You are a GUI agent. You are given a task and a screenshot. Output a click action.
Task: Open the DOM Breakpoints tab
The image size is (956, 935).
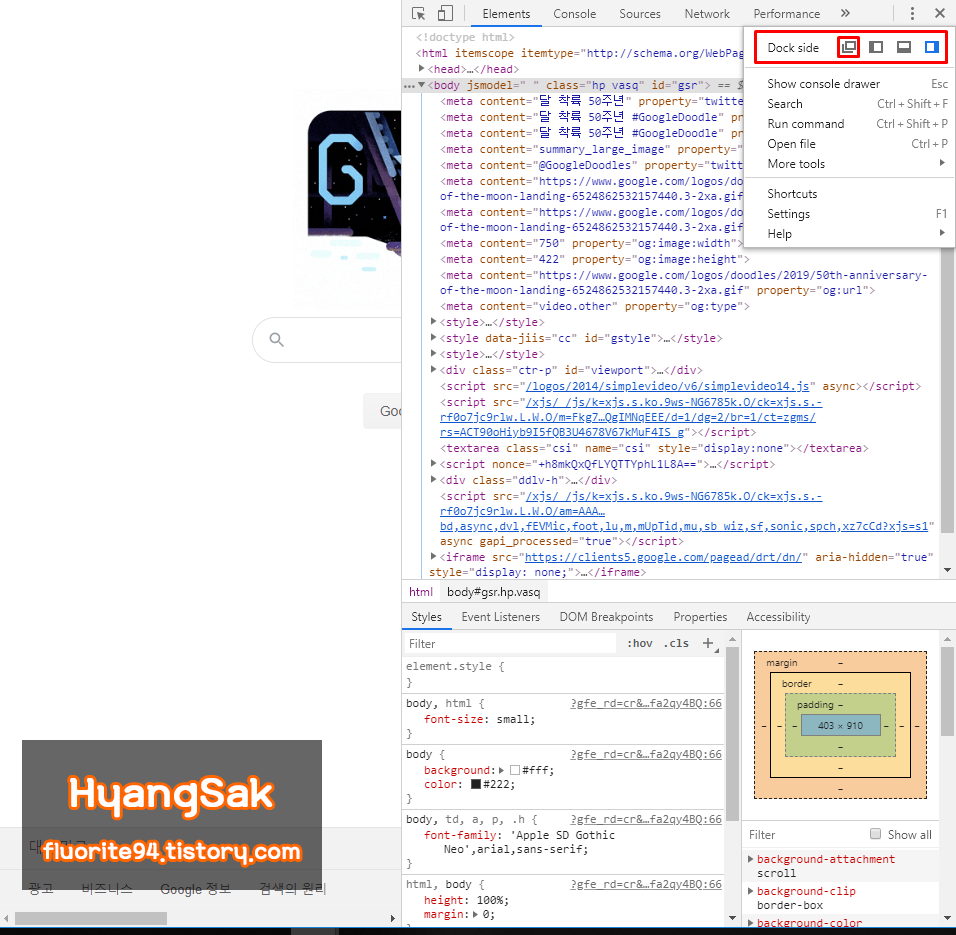606,617
